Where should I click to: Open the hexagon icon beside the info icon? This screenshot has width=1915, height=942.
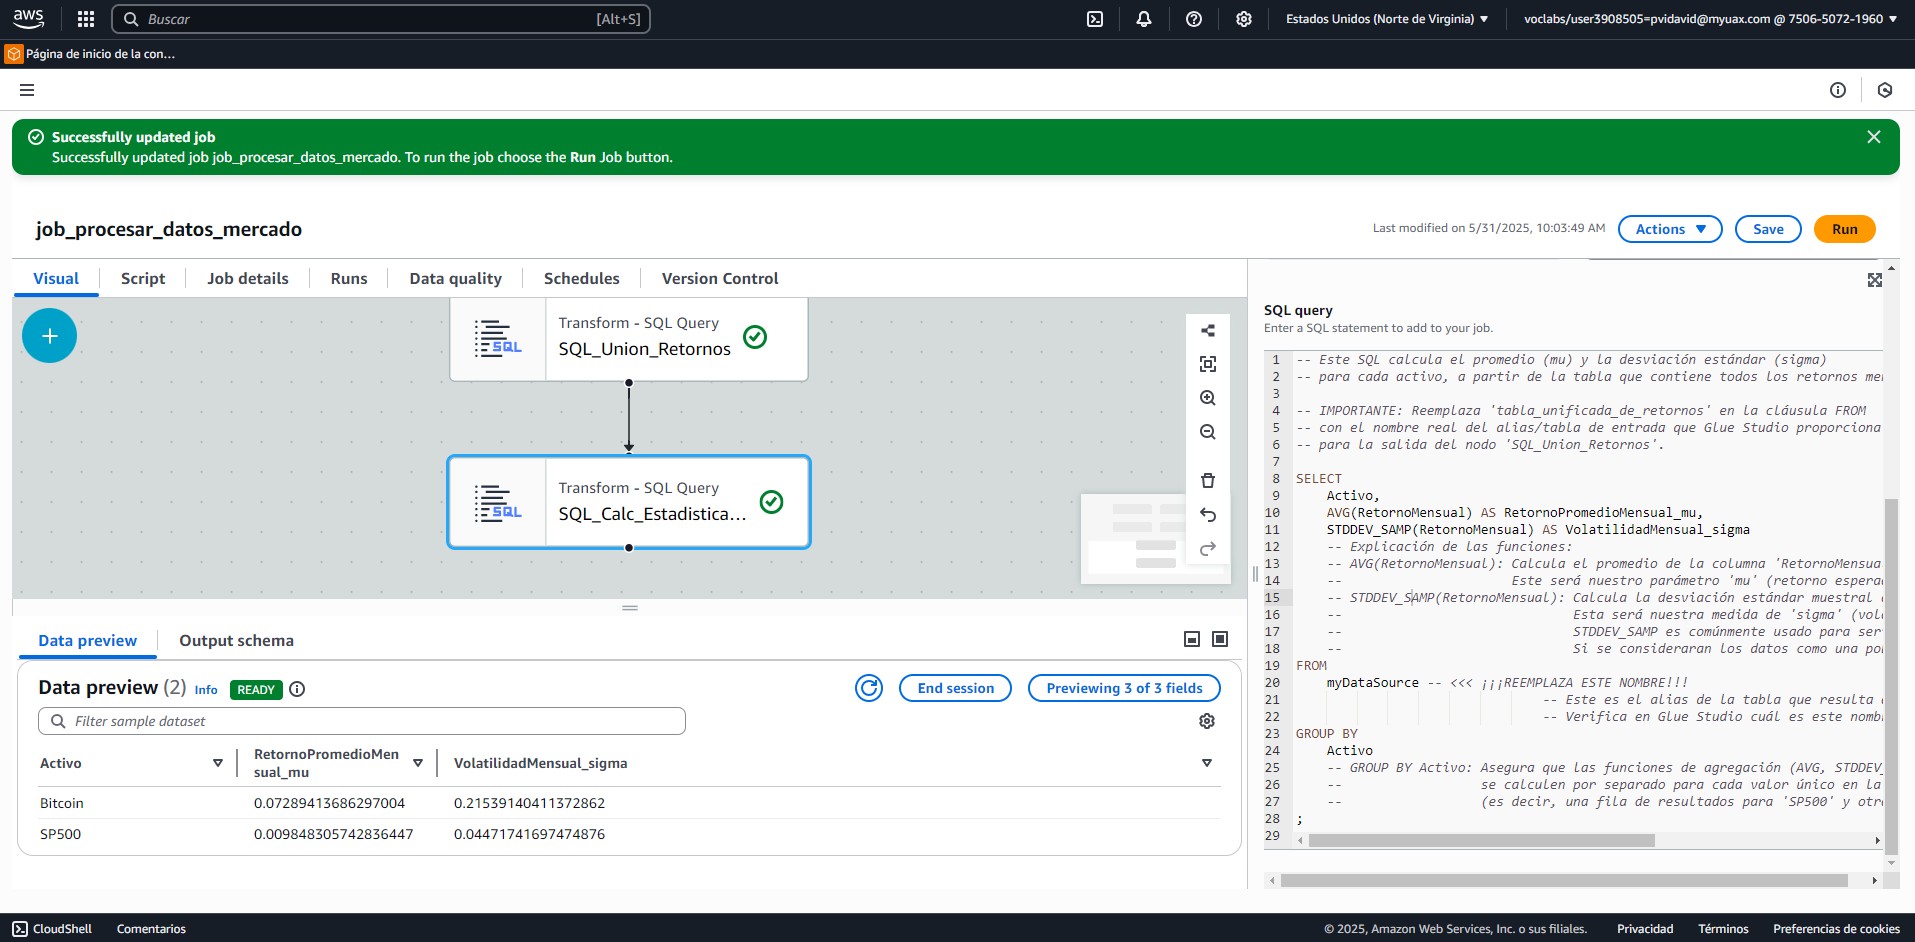1885,90
